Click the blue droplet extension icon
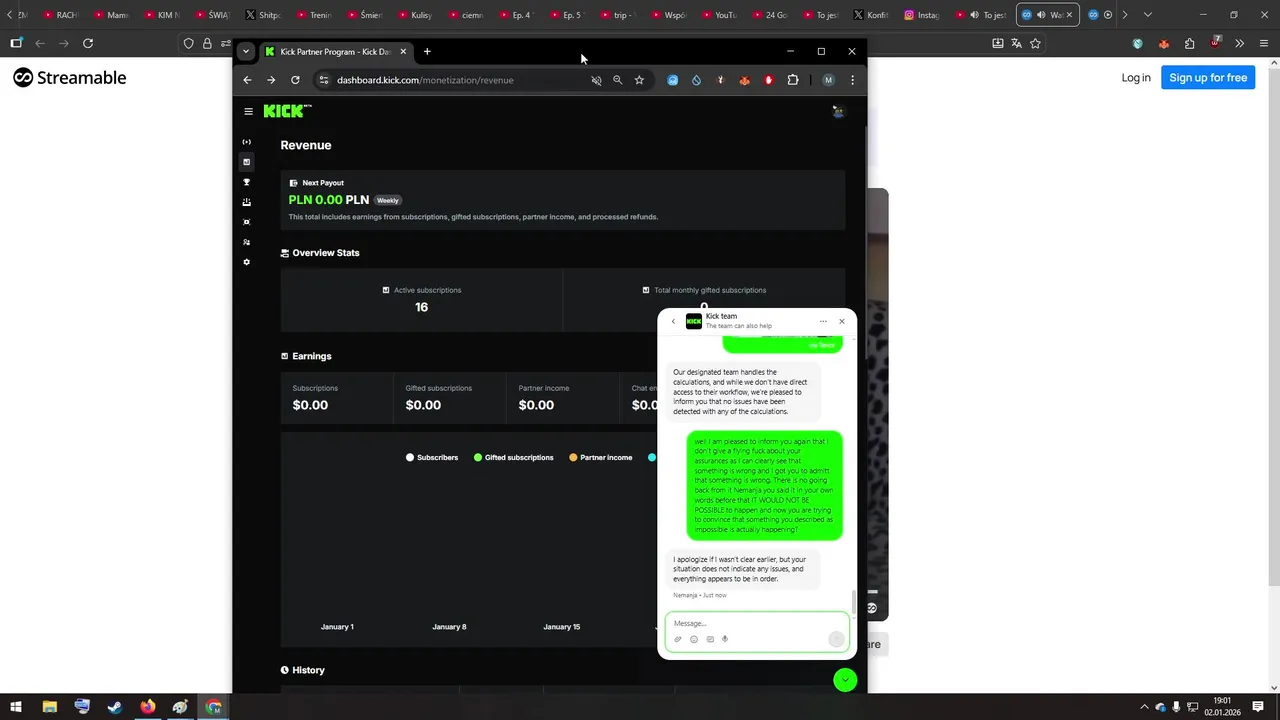Viewport: 1280px width, 720px height. [696, 80]
